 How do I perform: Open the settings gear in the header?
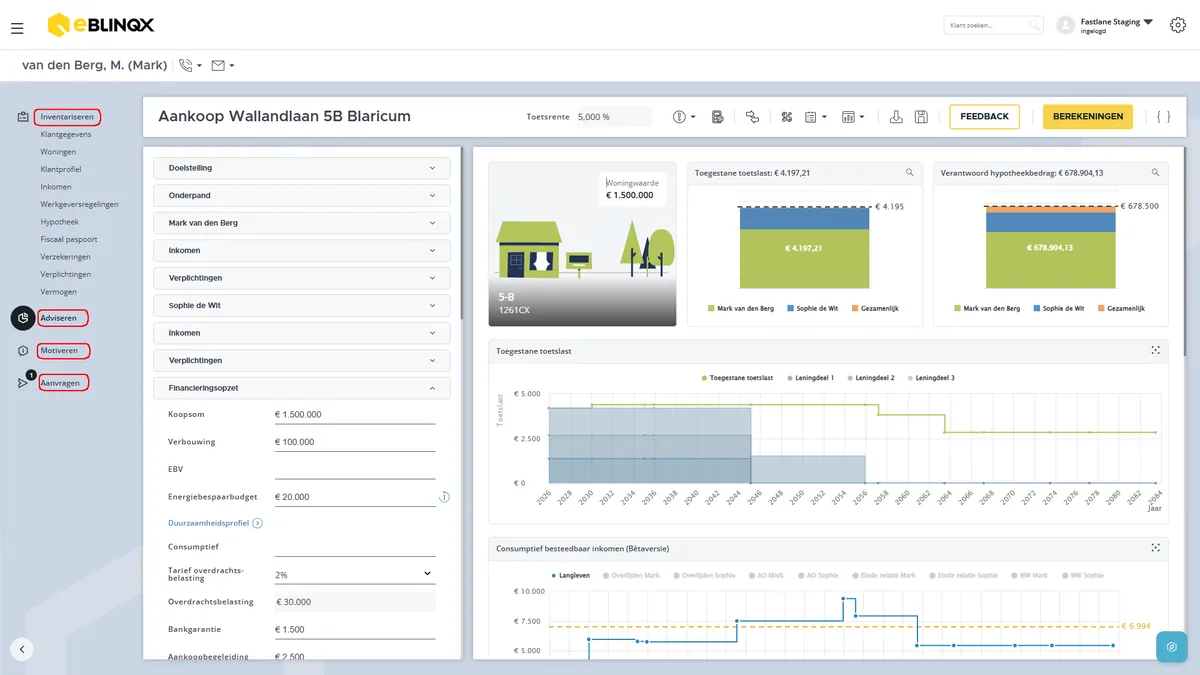click(x=1177, y=25)
